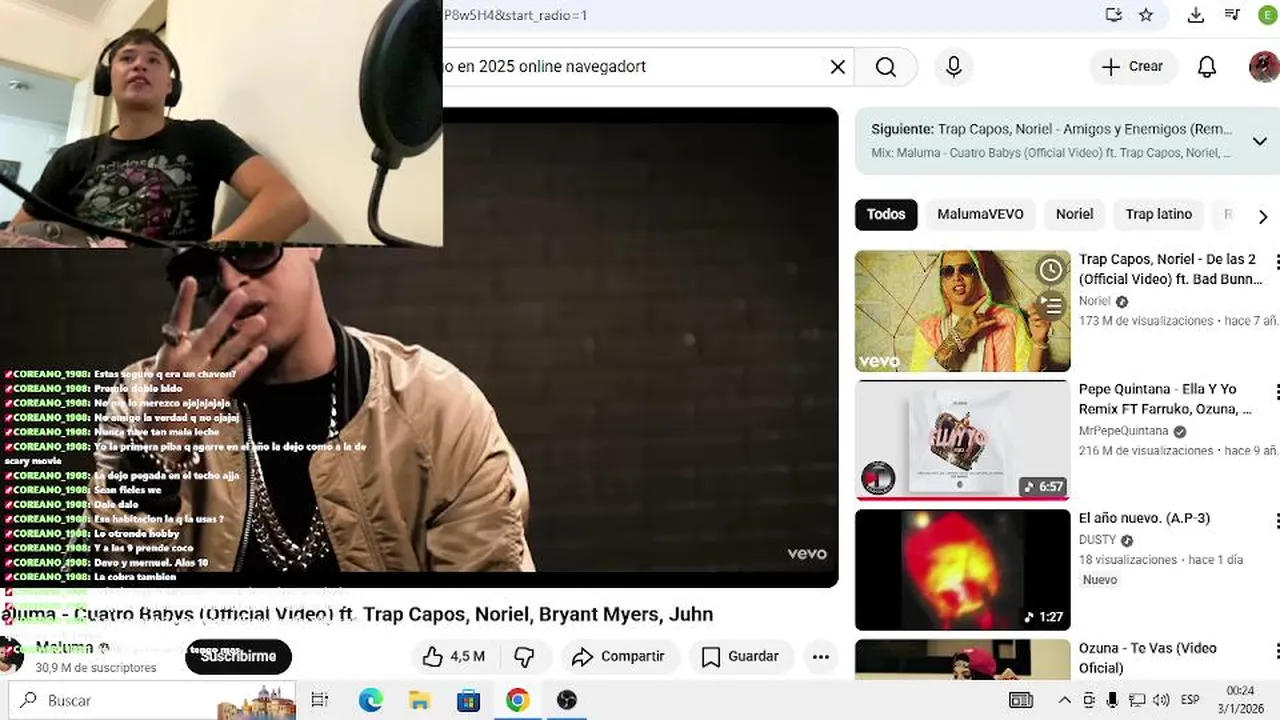Open YouTube notifications bell
The image size is (1280, 720).
(1207, 67)
